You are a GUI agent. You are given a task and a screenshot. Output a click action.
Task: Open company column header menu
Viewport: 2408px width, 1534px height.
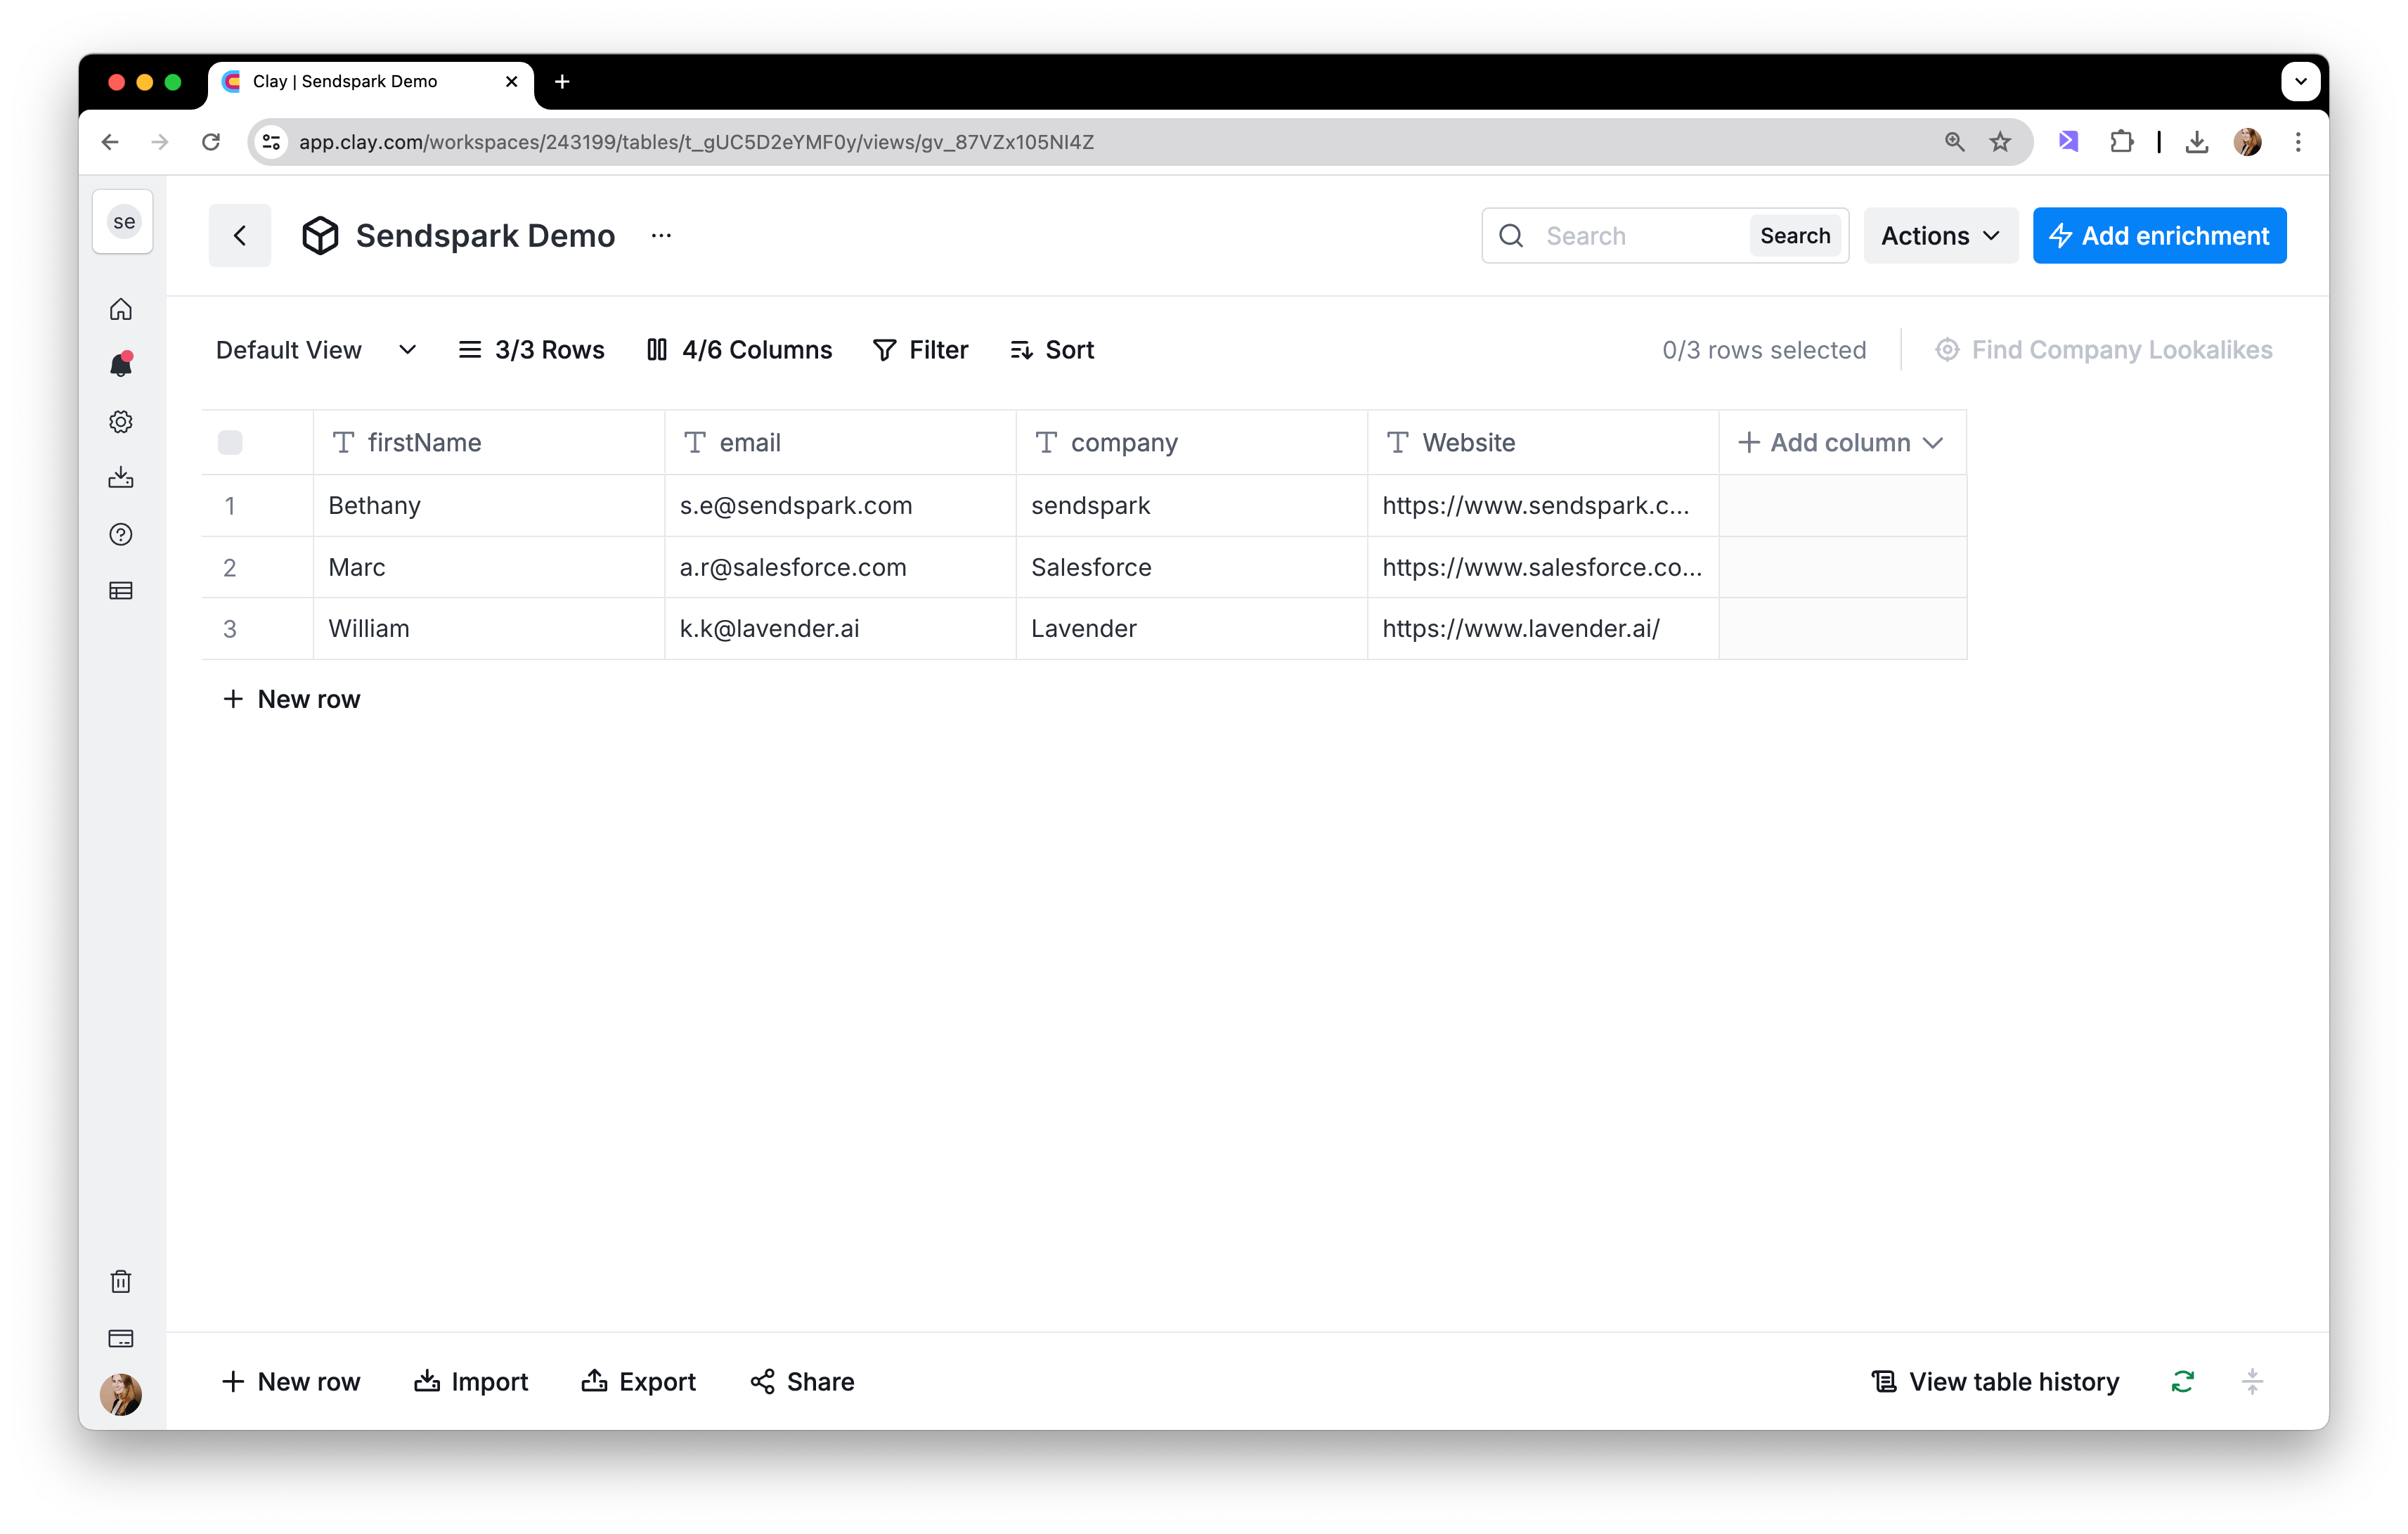click(x=1192, y=443)
